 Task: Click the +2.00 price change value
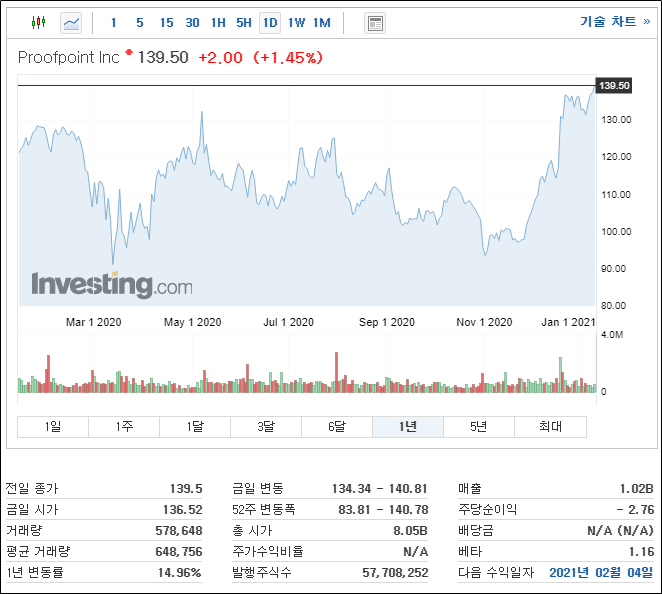[220, 58]
